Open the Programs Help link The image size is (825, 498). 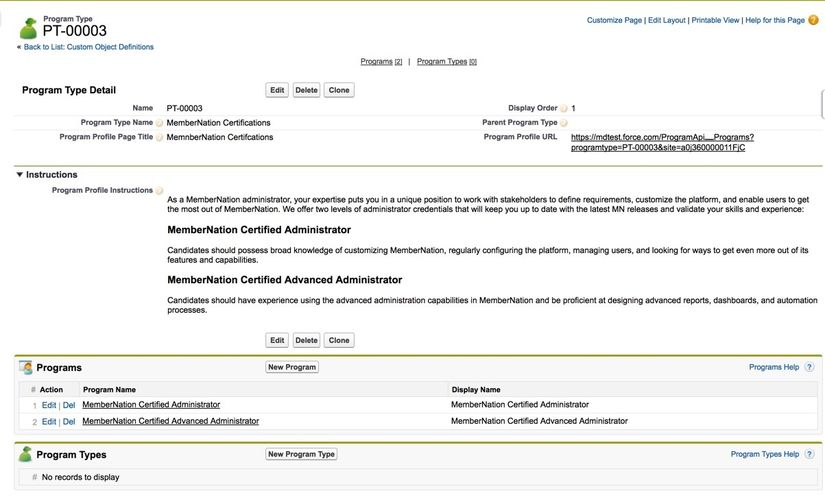tap(774, 367)
